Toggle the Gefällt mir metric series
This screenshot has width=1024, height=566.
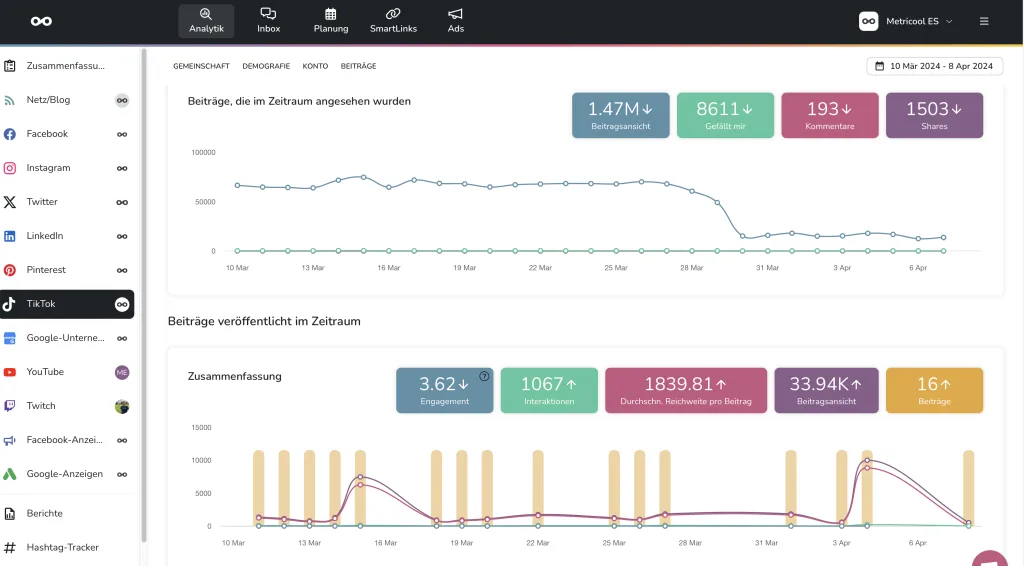(x=724, y=115)
